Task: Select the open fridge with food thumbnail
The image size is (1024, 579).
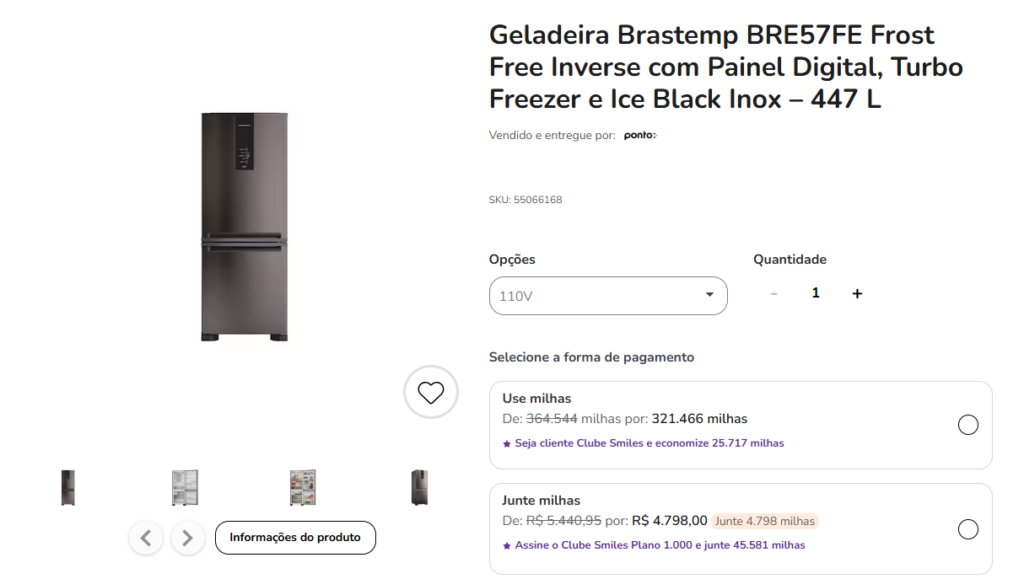Action: 302,487
